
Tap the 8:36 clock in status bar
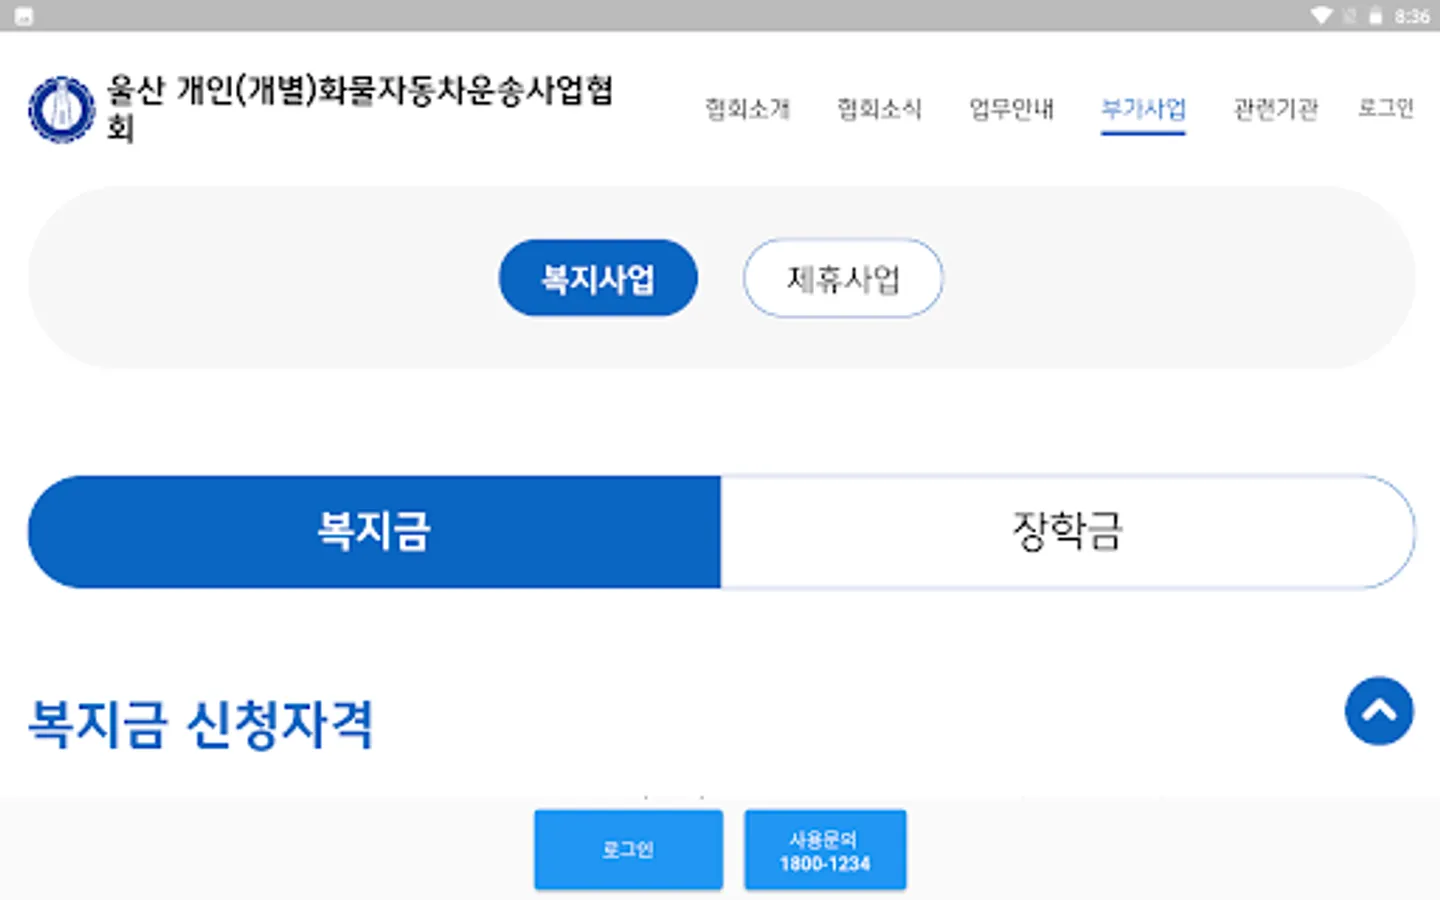click(x=1411, y=16)
